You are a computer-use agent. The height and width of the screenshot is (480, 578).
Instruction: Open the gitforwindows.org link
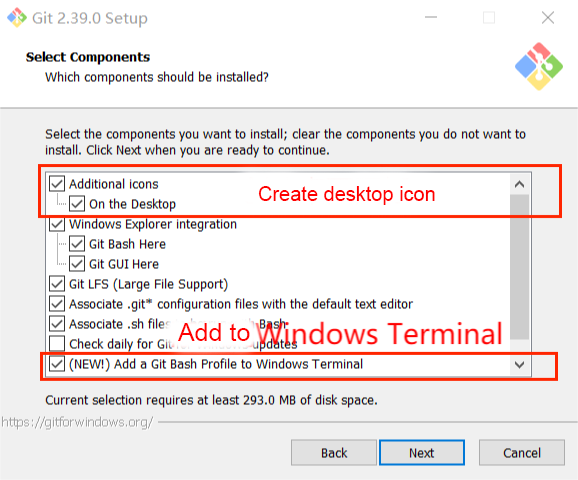pyautogui.click(x=77, y=422)
